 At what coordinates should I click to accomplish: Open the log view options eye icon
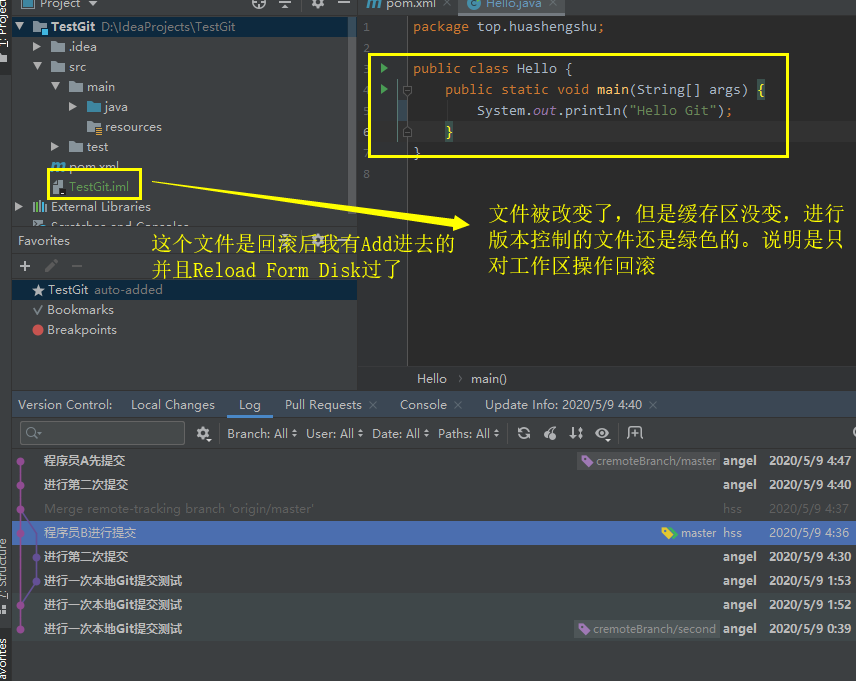[x=602, y=433]
